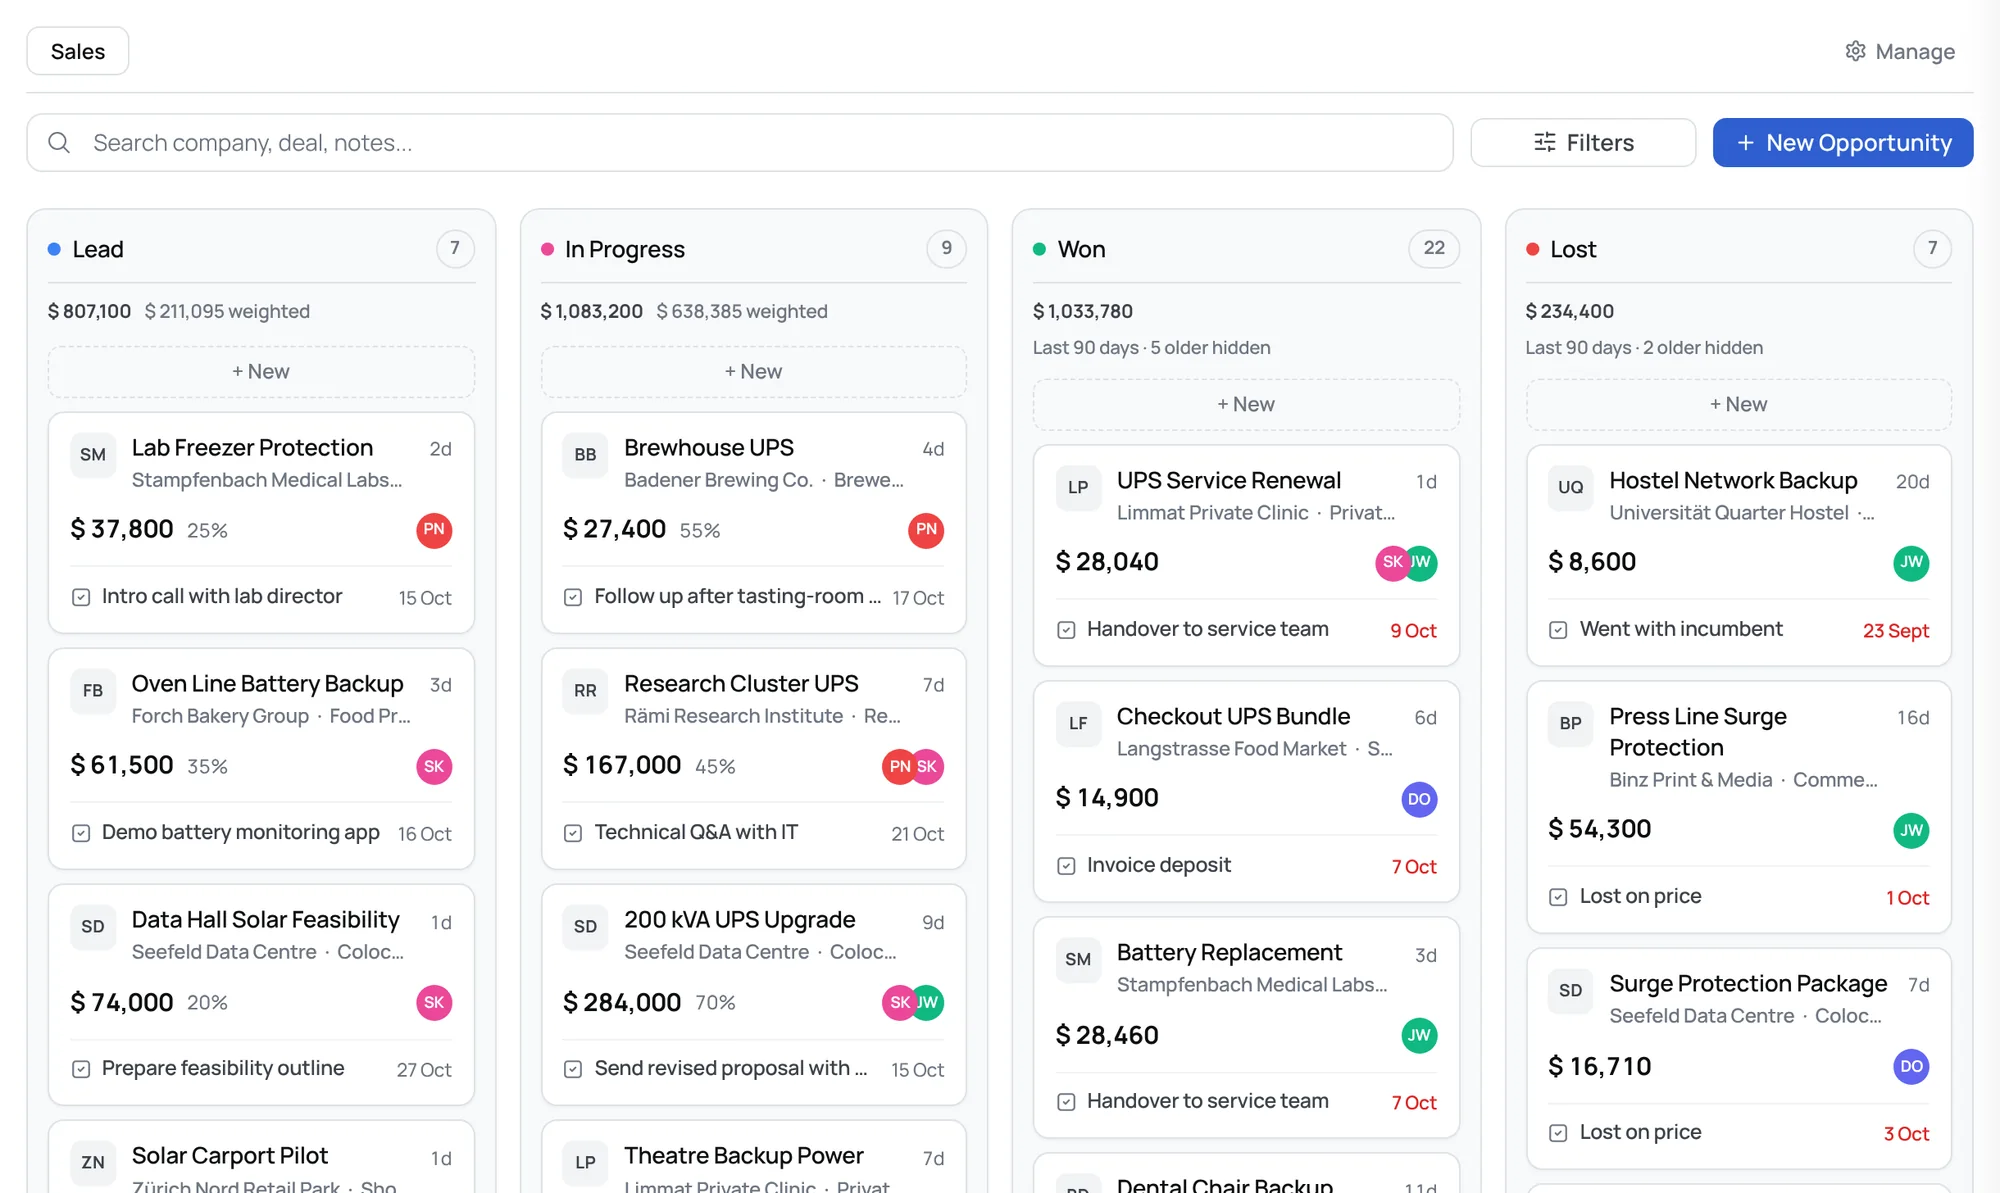Open Hostel Network Backup deal title
The width and height of the screenshot is (2000, 1193).
pyautogui.click(x=1733, y=481)
